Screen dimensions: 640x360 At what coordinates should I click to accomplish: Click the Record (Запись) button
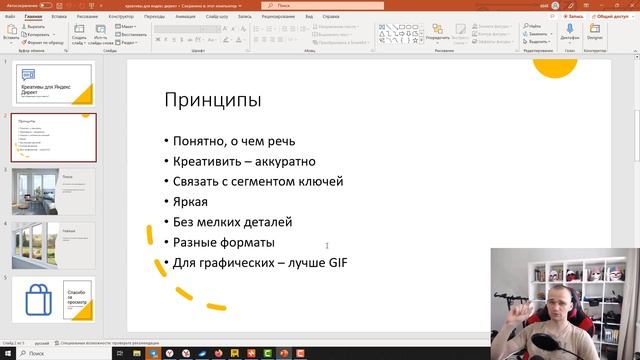point(573,16)
